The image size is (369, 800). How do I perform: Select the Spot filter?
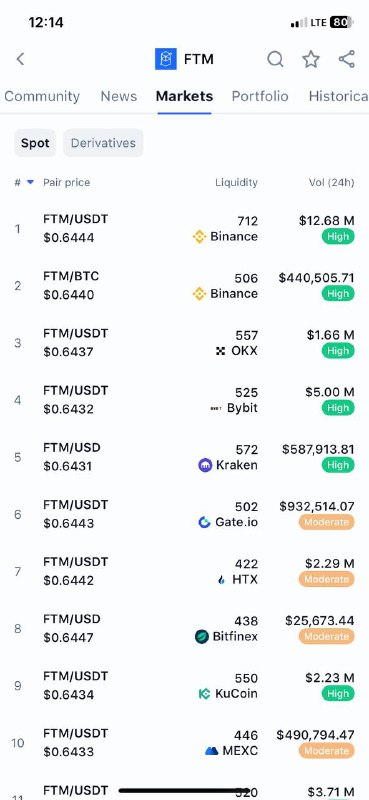tap(35, 143)
